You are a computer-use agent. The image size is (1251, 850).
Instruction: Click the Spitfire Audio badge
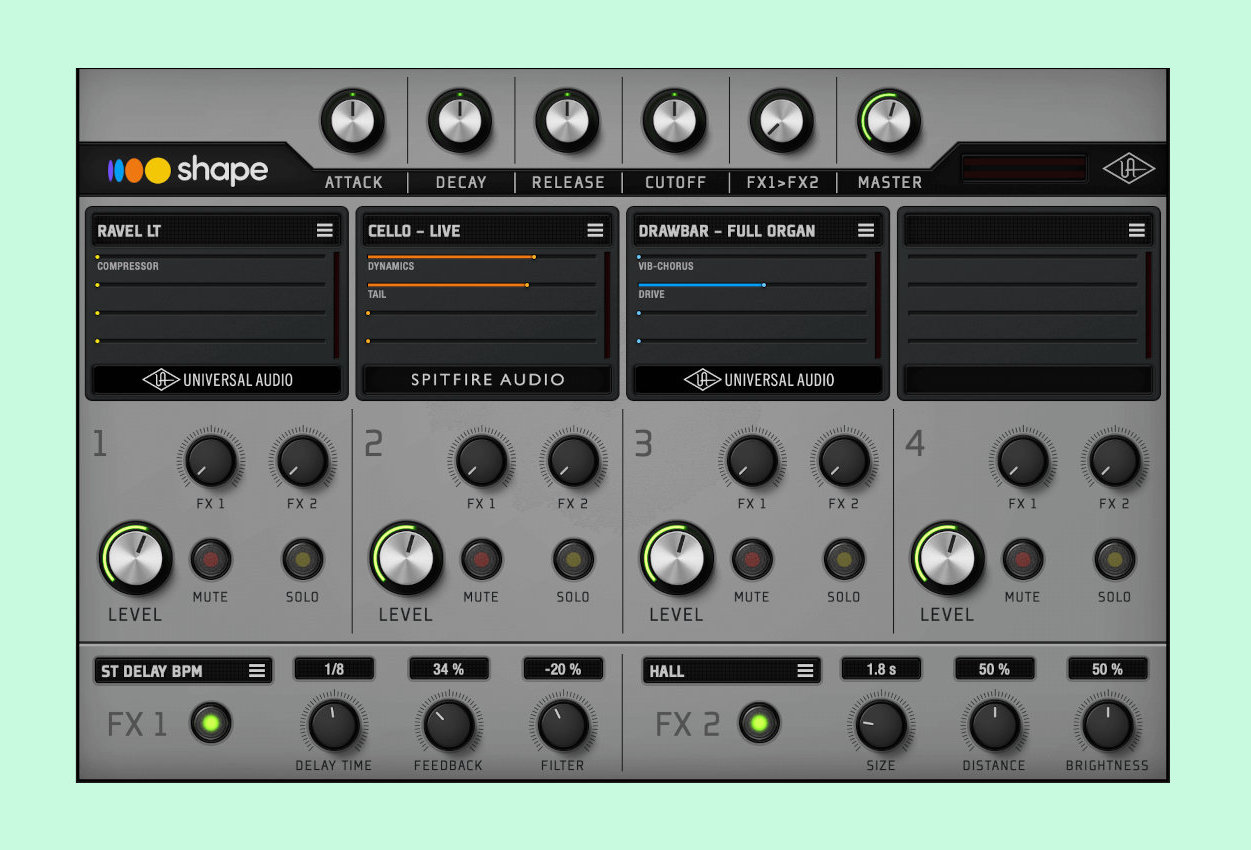click(488, 380)
